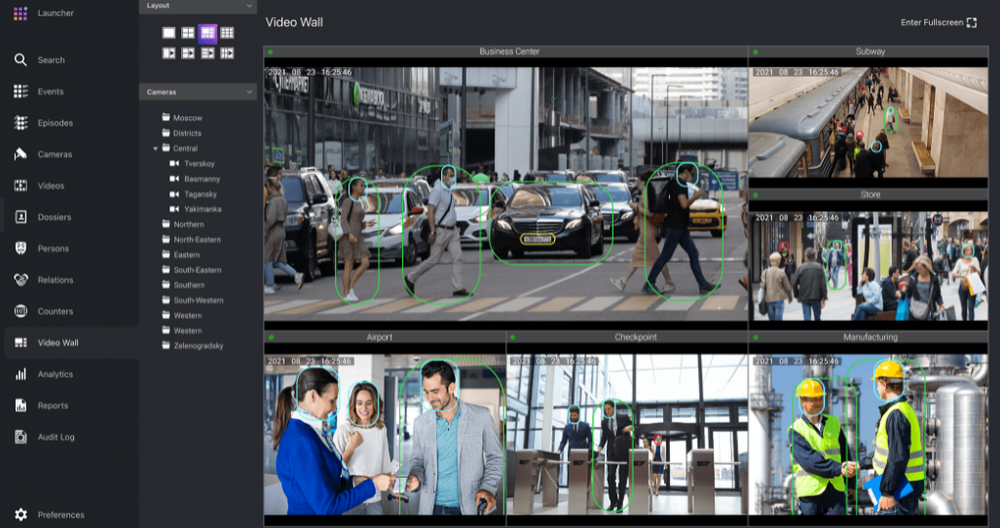This screenshot has height=528, width=1000.
Task: Click the Checkpoint tile header
Action: (x=627, y=337)
